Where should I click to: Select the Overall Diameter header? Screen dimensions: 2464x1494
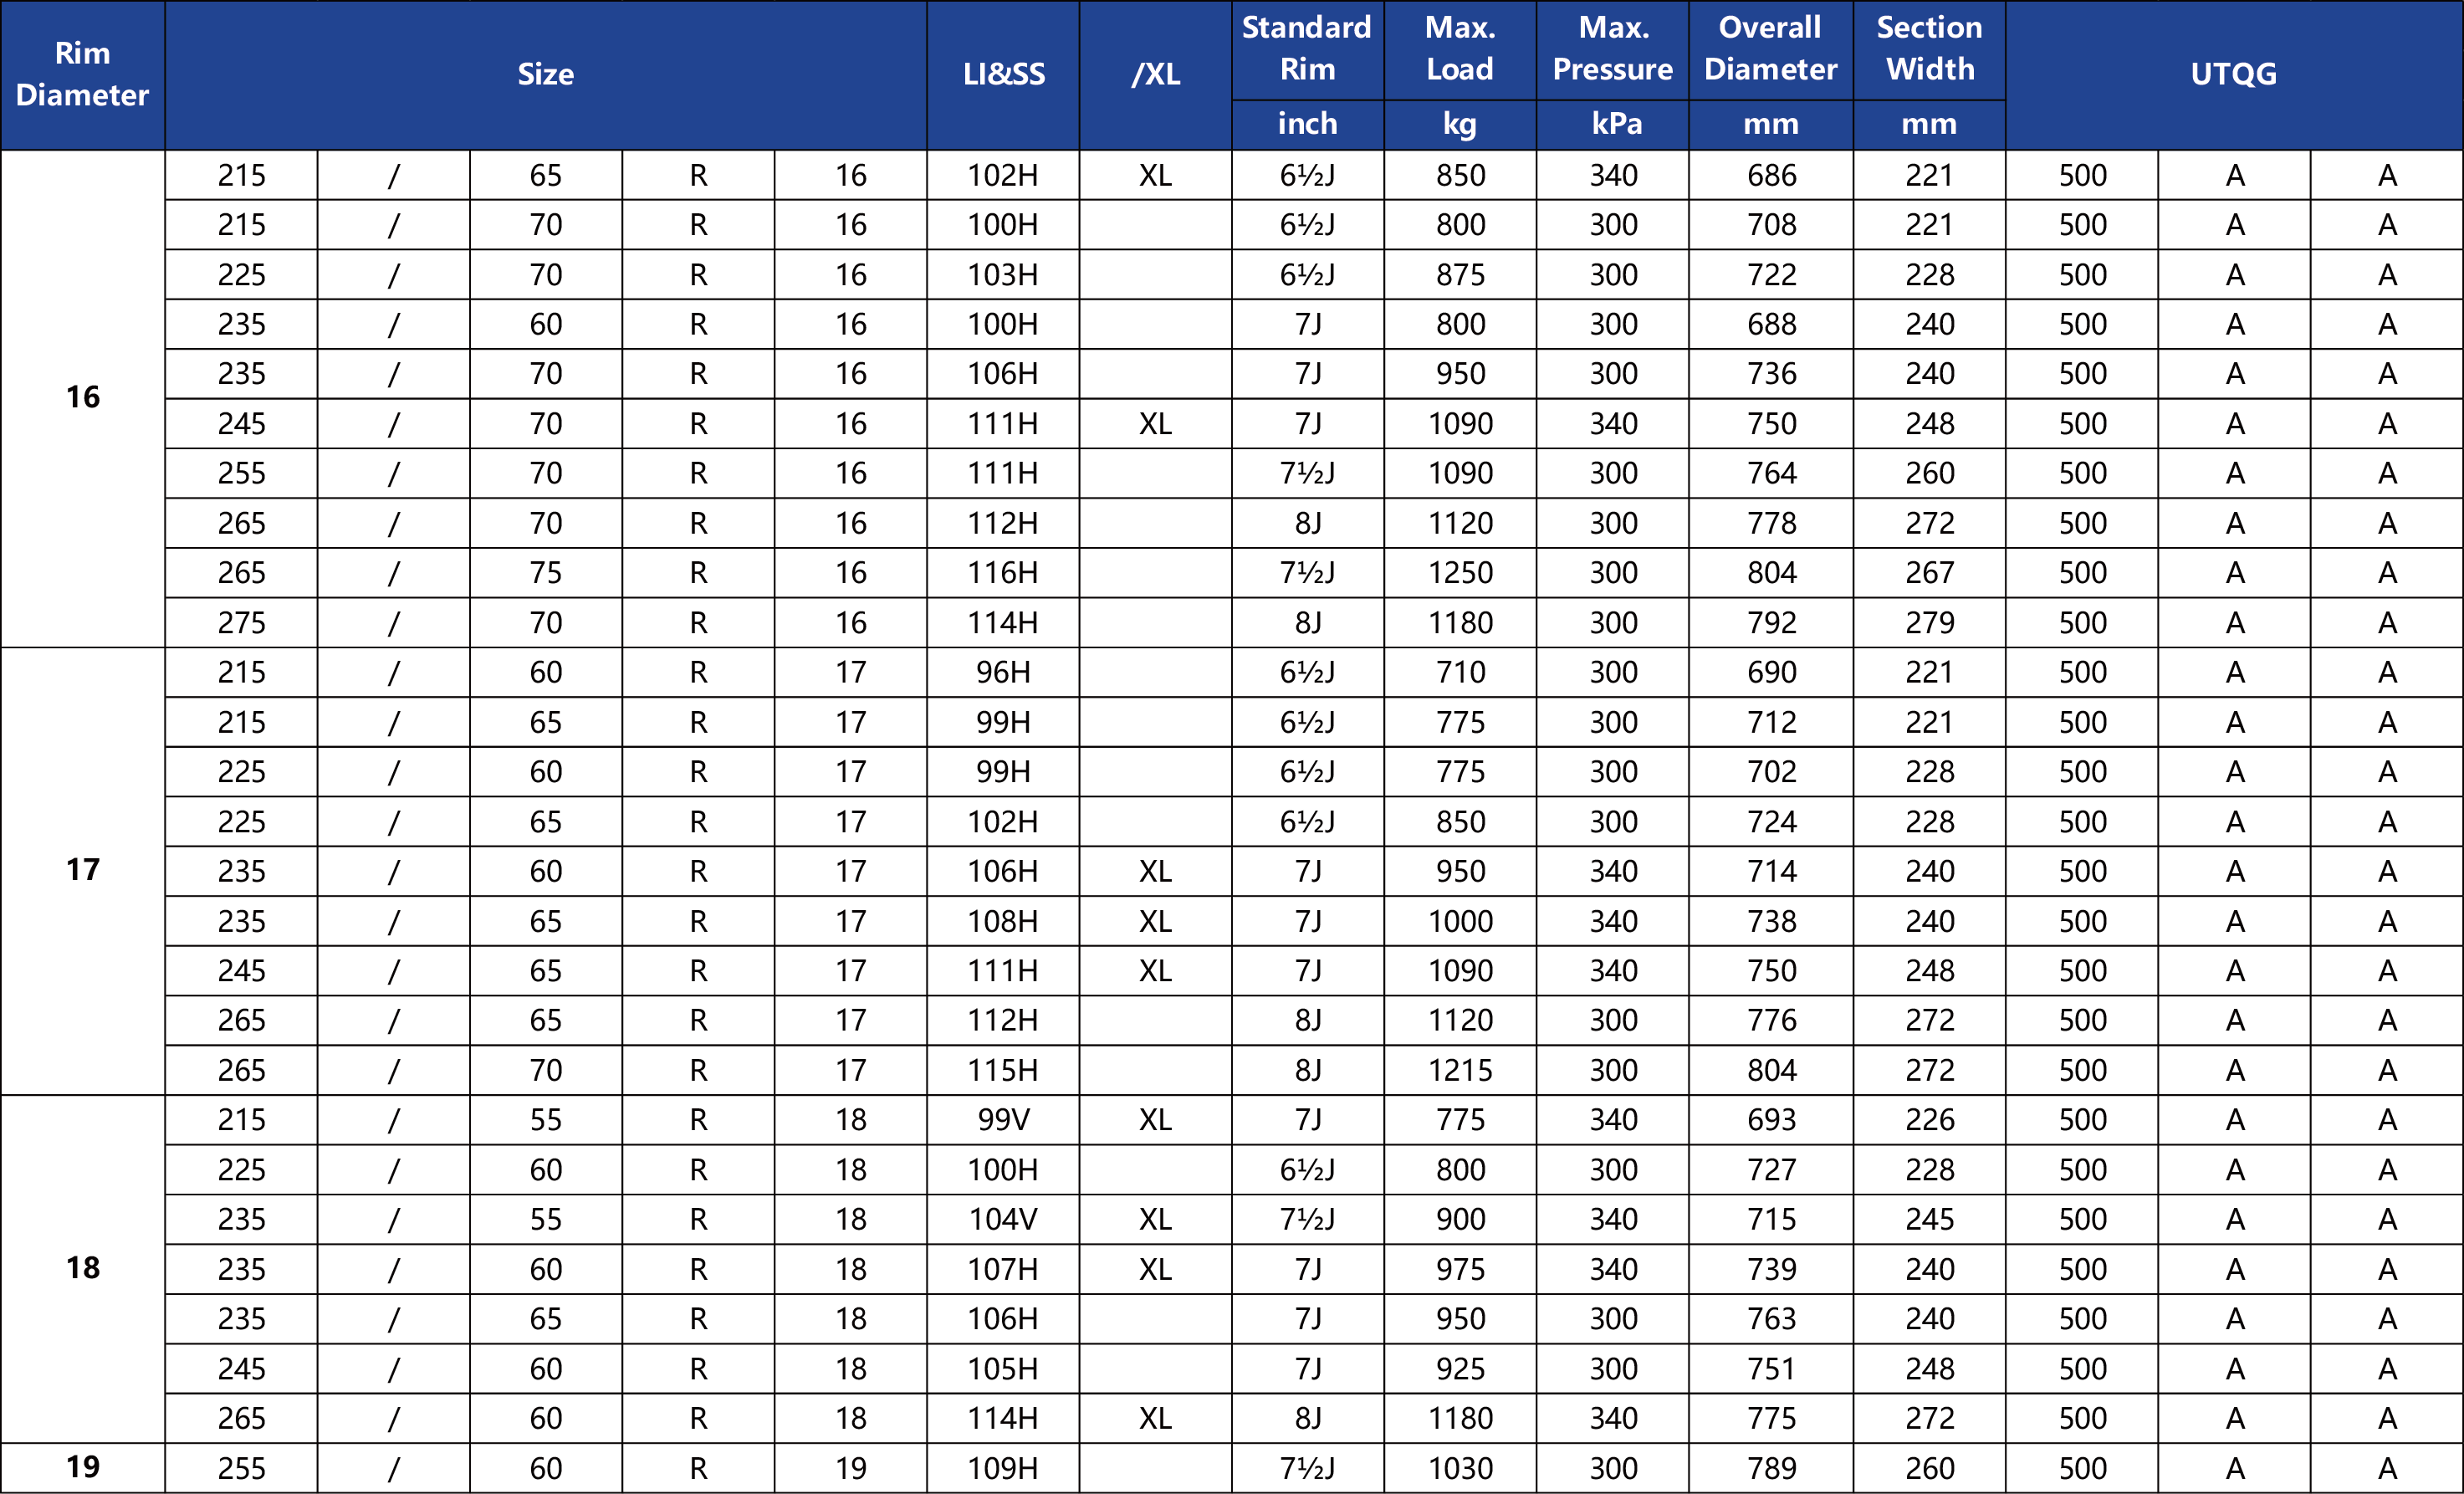1770,49
